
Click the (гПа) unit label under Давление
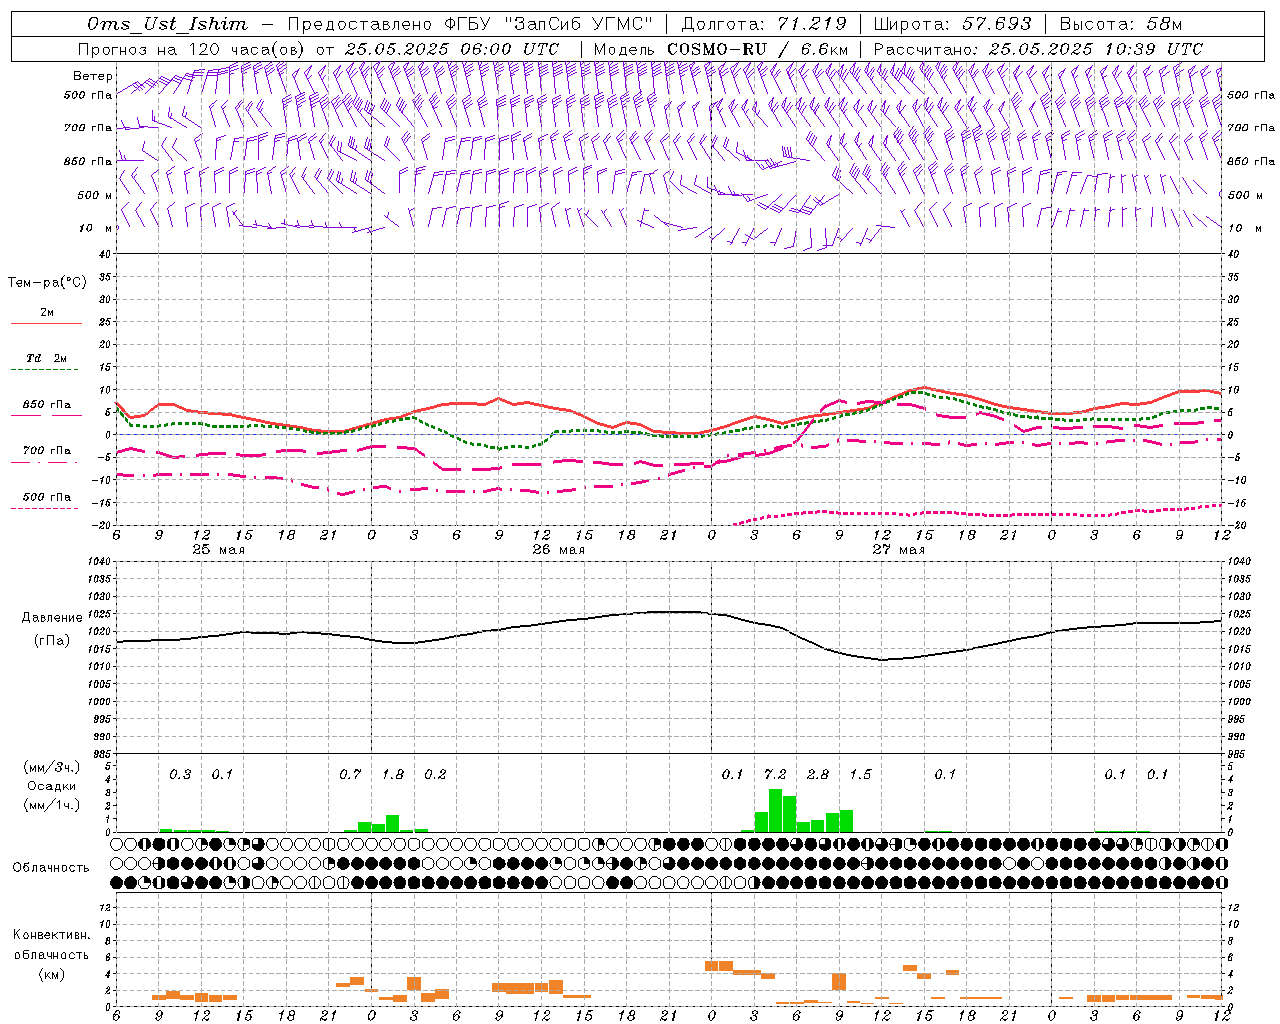coord(52,640)
